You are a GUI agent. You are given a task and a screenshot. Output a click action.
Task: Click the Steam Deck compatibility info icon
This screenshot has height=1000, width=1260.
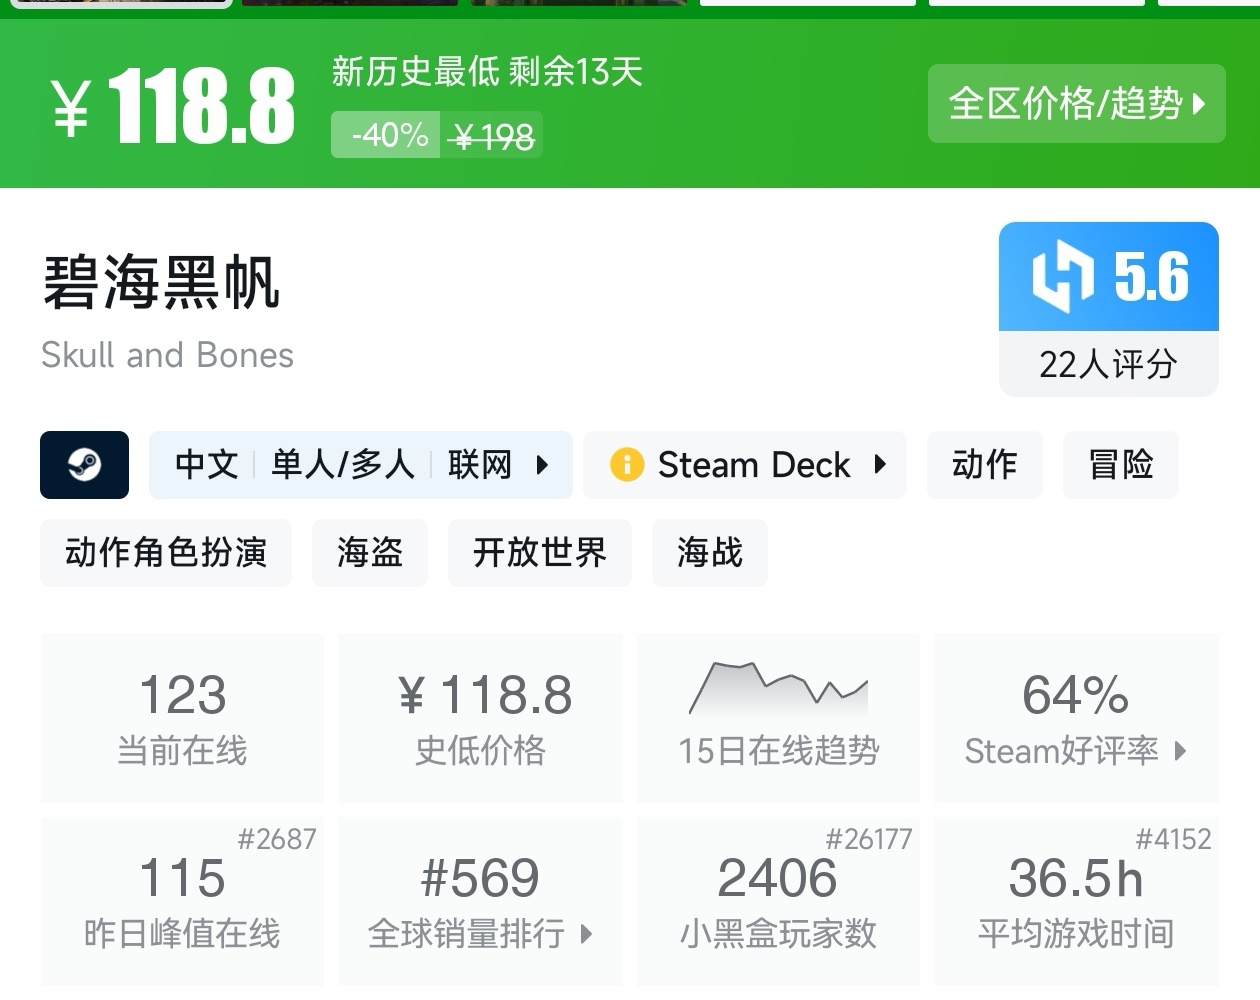(x=627, y=465)
